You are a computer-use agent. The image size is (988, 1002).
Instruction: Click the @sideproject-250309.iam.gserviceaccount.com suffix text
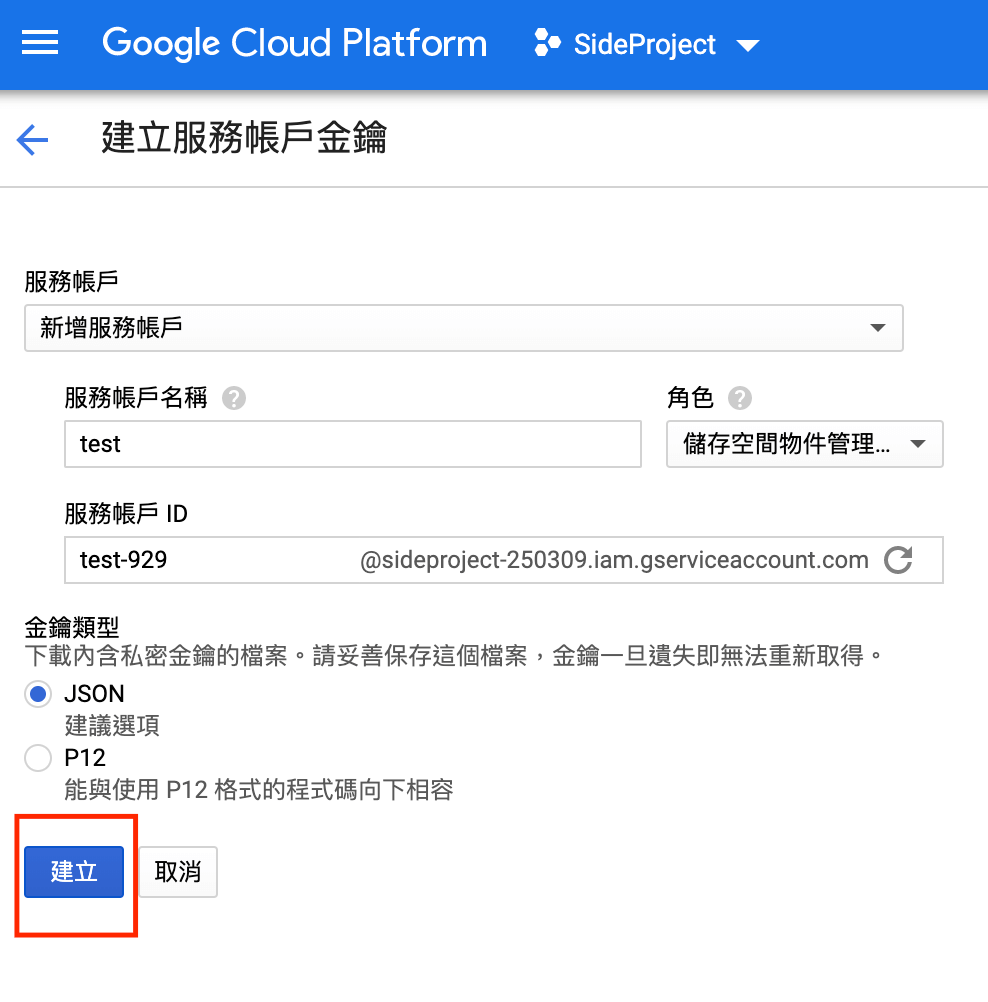tap(614, 560)
